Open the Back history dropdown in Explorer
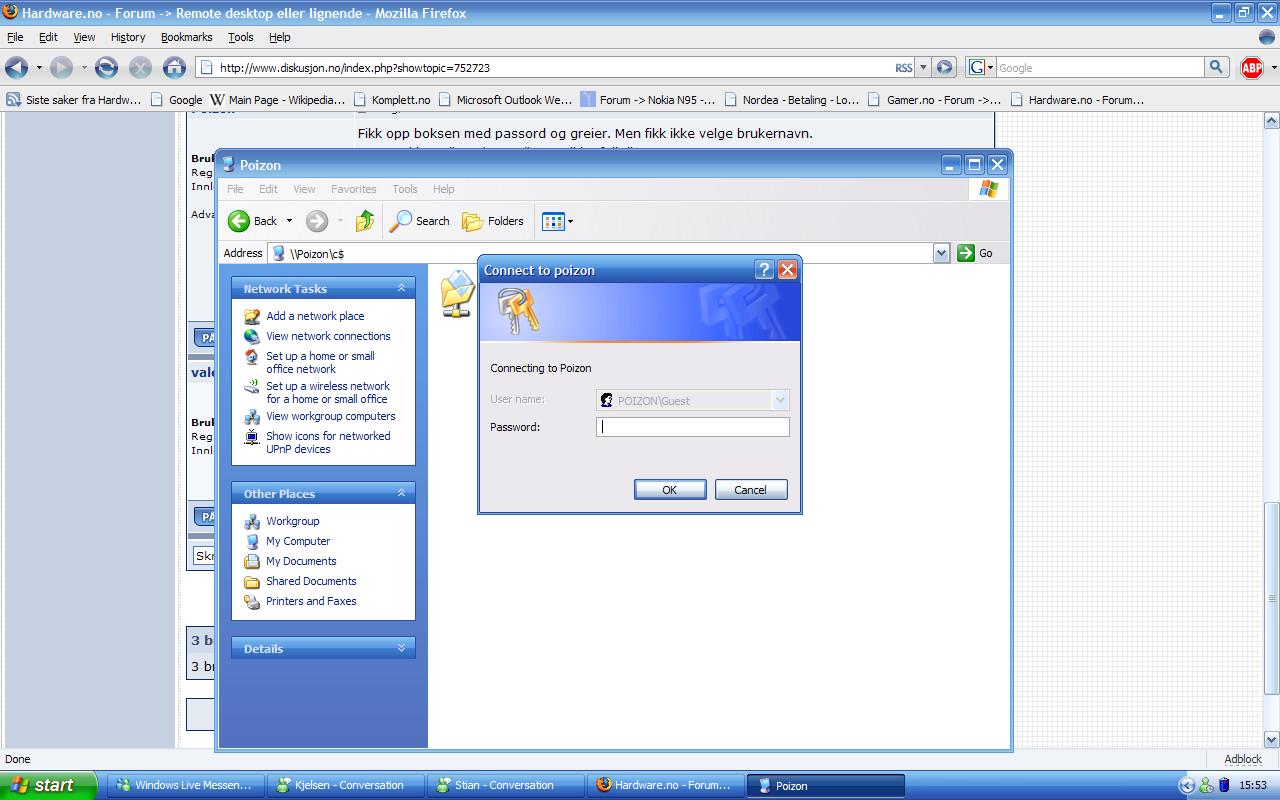This screenshot has width=1280, height=800. pyautogui.click(x=289, y=221)
